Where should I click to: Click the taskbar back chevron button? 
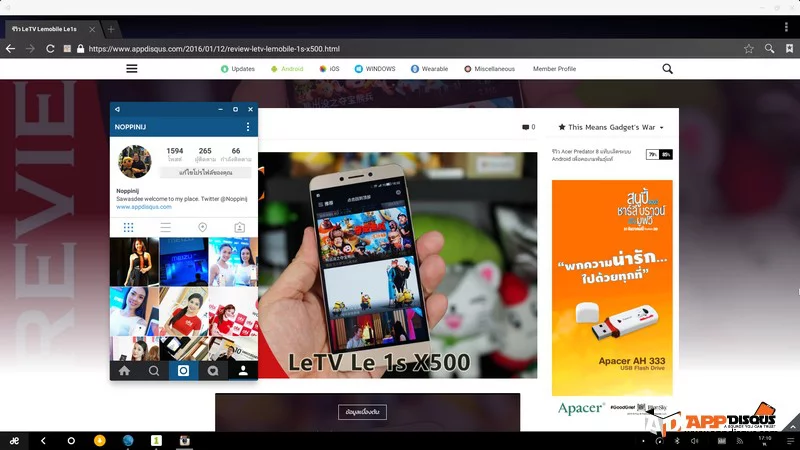pos(43,441)
